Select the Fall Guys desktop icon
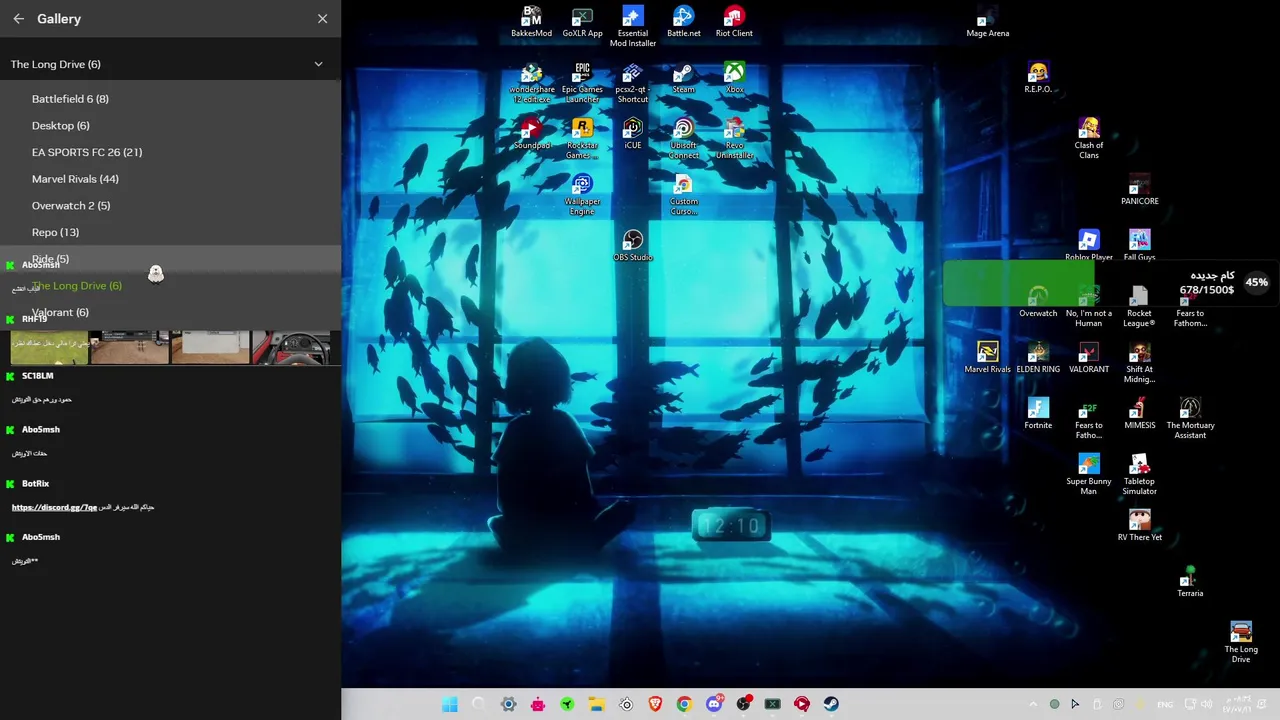 click(1139, 245)
